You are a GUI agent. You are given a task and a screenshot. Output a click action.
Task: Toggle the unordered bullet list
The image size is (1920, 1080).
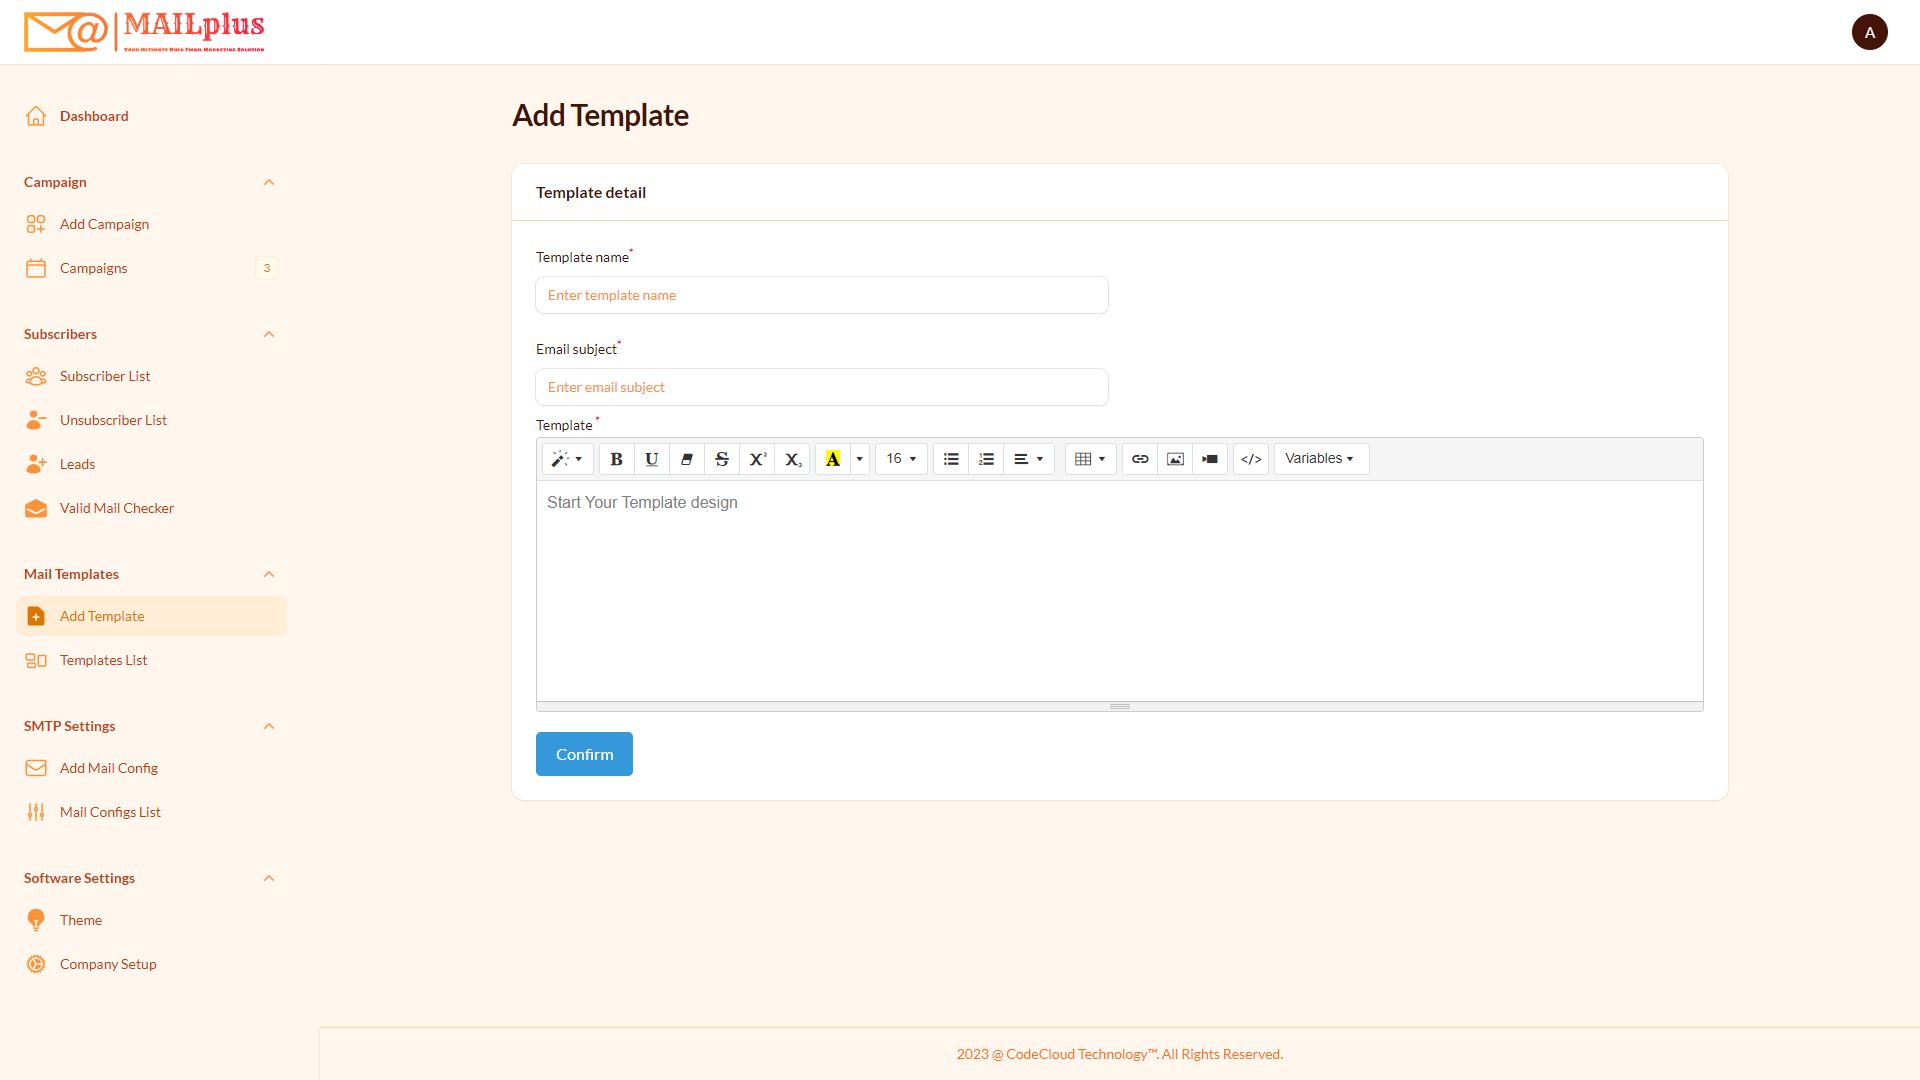(951, 459)
